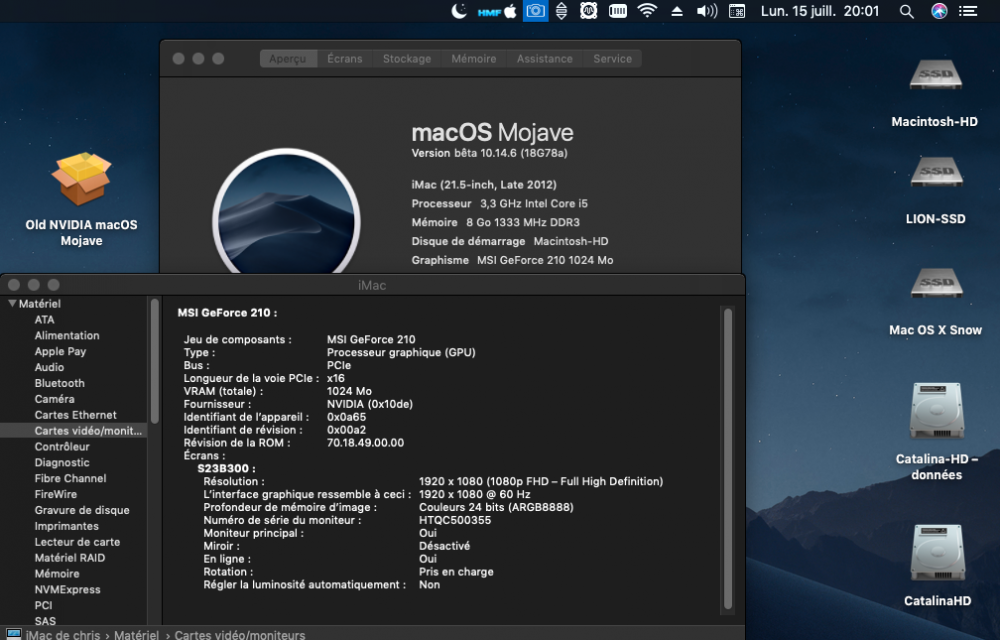This screenshot has width=1000, height=640.
Task: Select Gravure de disque in sidebar
Action: [82, 510]
